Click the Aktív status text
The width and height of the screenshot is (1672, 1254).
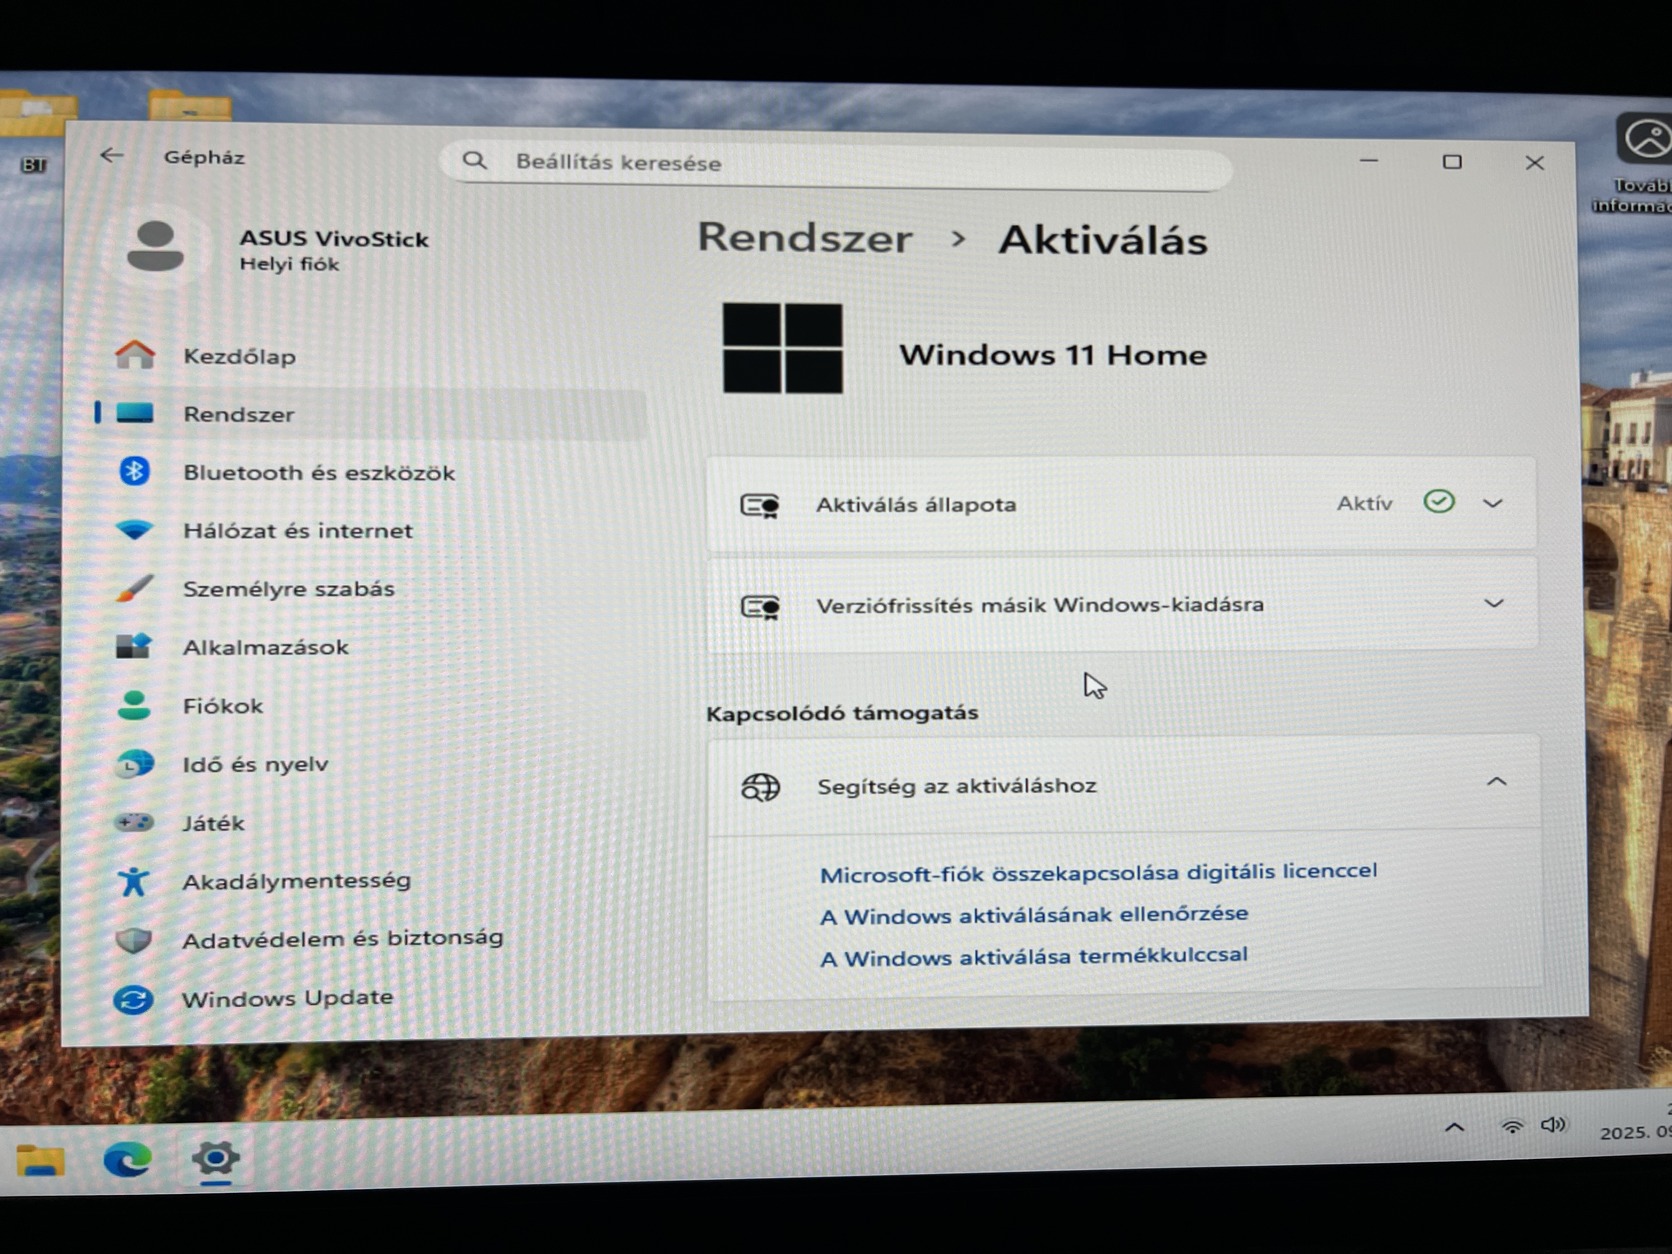1364,503
